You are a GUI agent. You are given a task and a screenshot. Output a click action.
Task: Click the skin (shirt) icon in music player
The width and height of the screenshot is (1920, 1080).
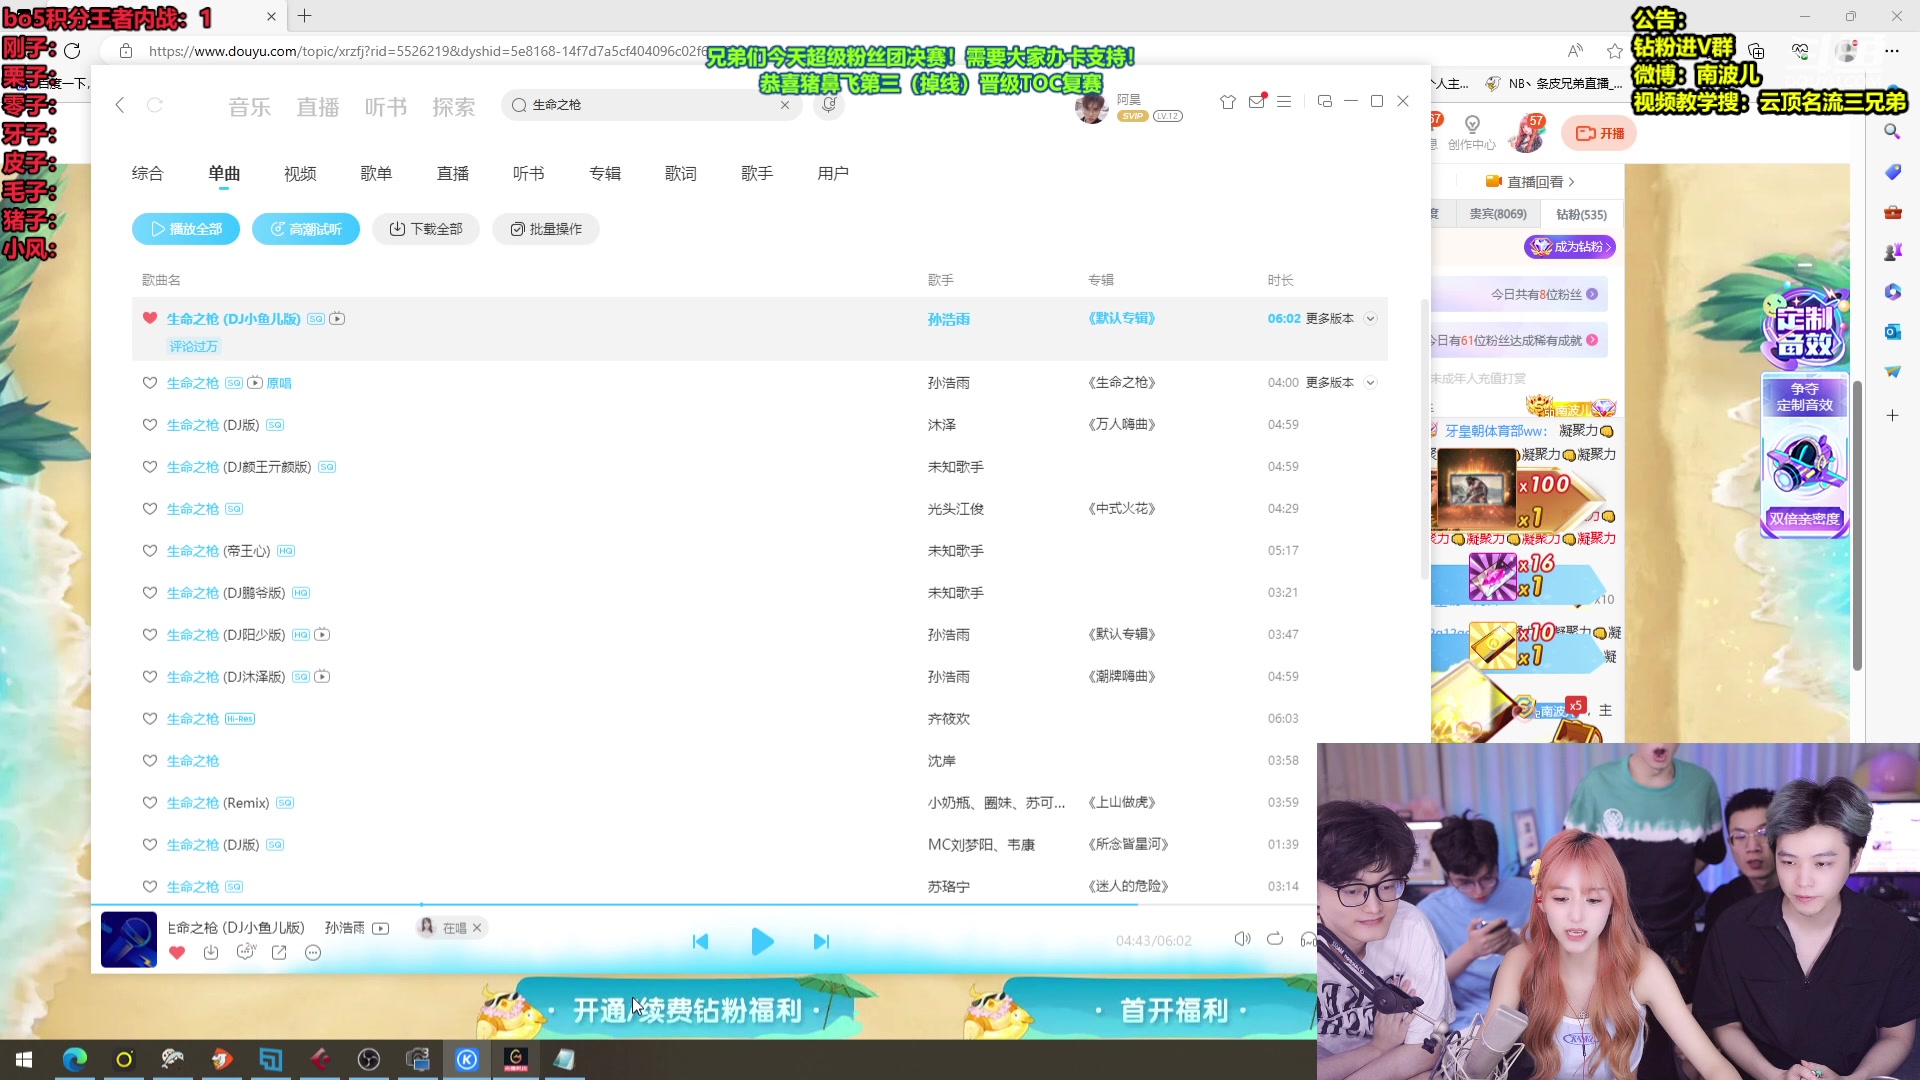tap(1228, 102)
